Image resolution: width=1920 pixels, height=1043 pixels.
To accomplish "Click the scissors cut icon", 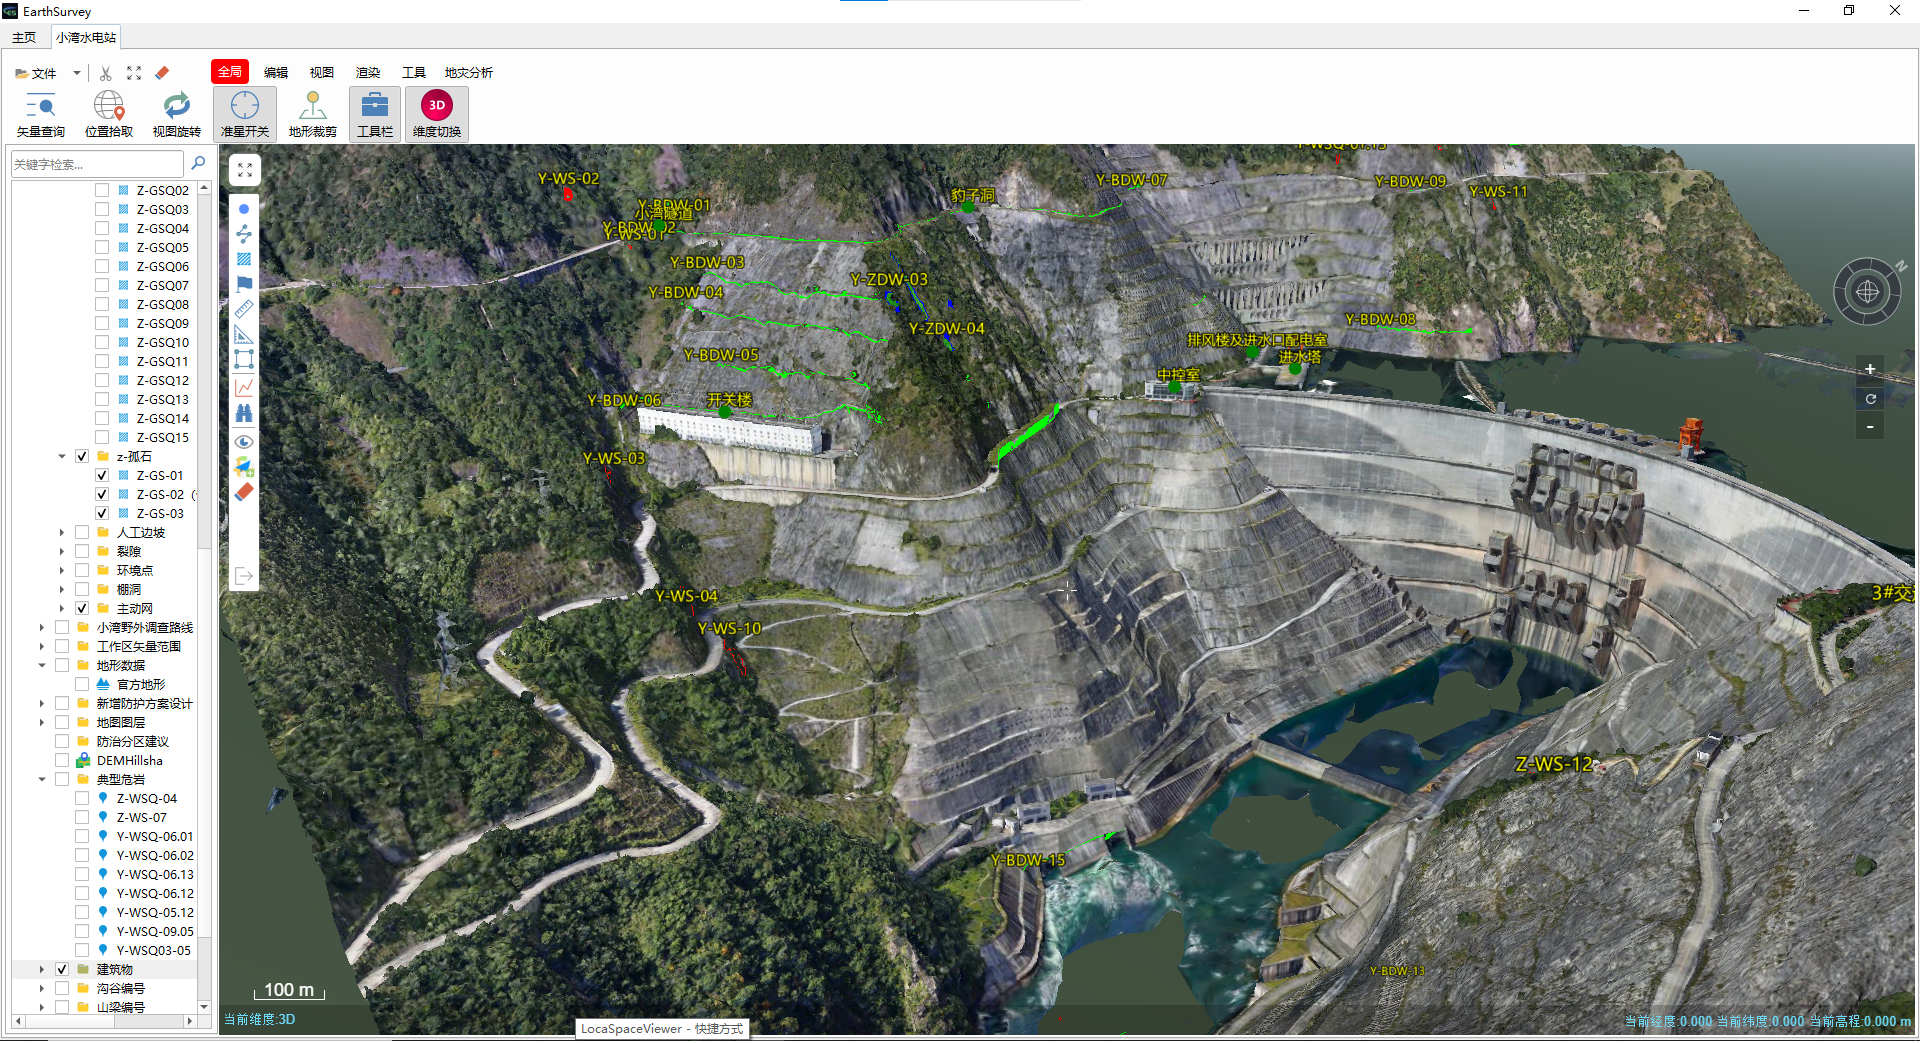I will pos(106,73).
